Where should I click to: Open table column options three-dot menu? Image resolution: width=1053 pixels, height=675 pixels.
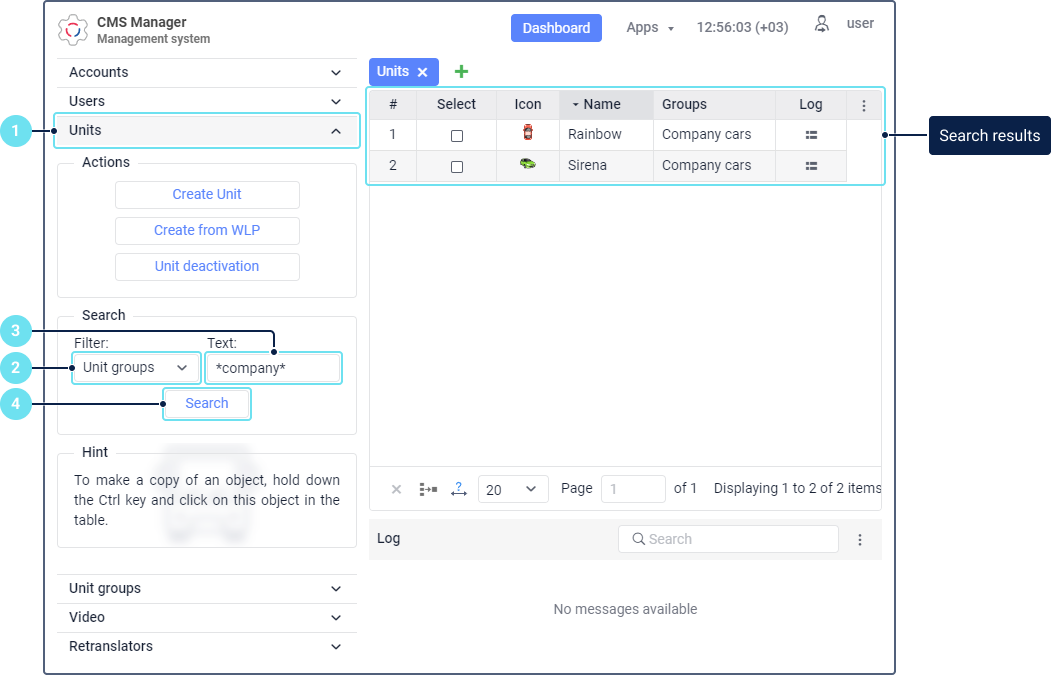click(x=864, y=105)
